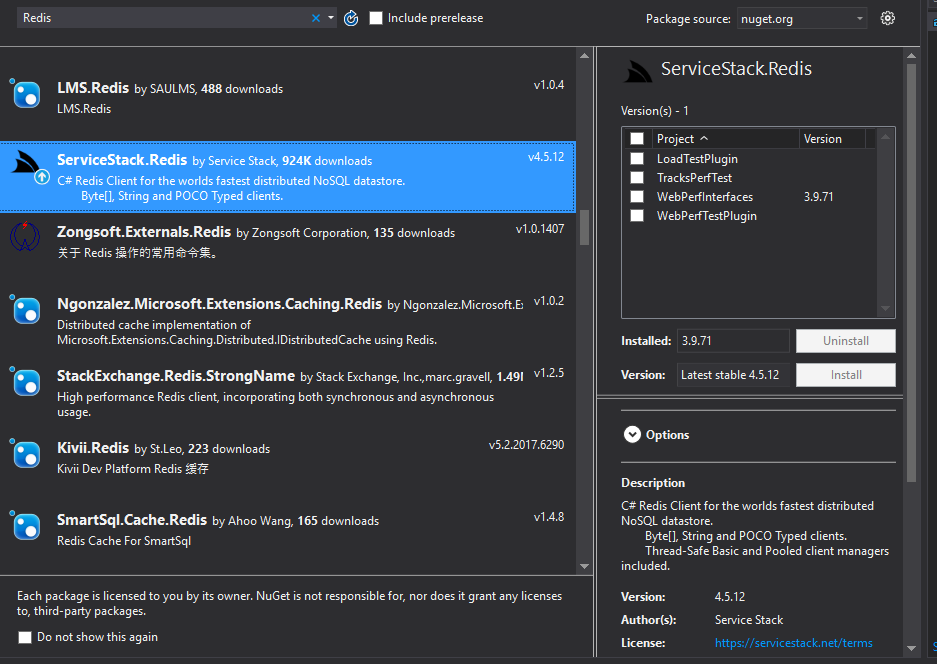Click version v5.2.2017.6290 of Kivii.Redis

point(526,445)
